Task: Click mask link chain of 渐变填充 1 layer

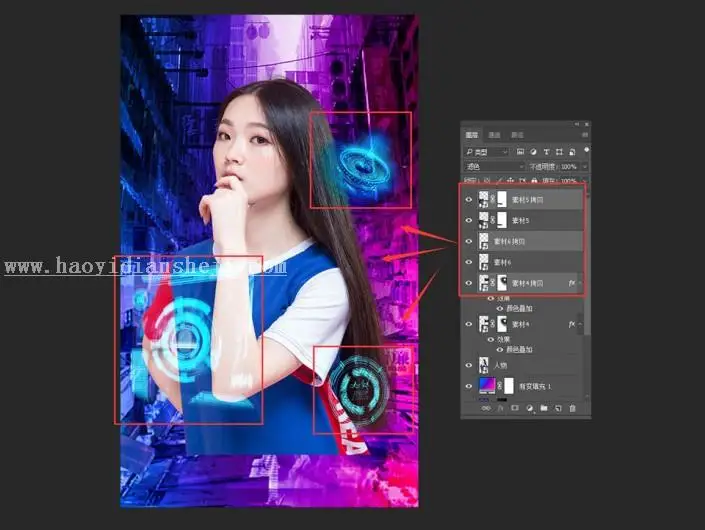Action: click(x=500, y=386)
